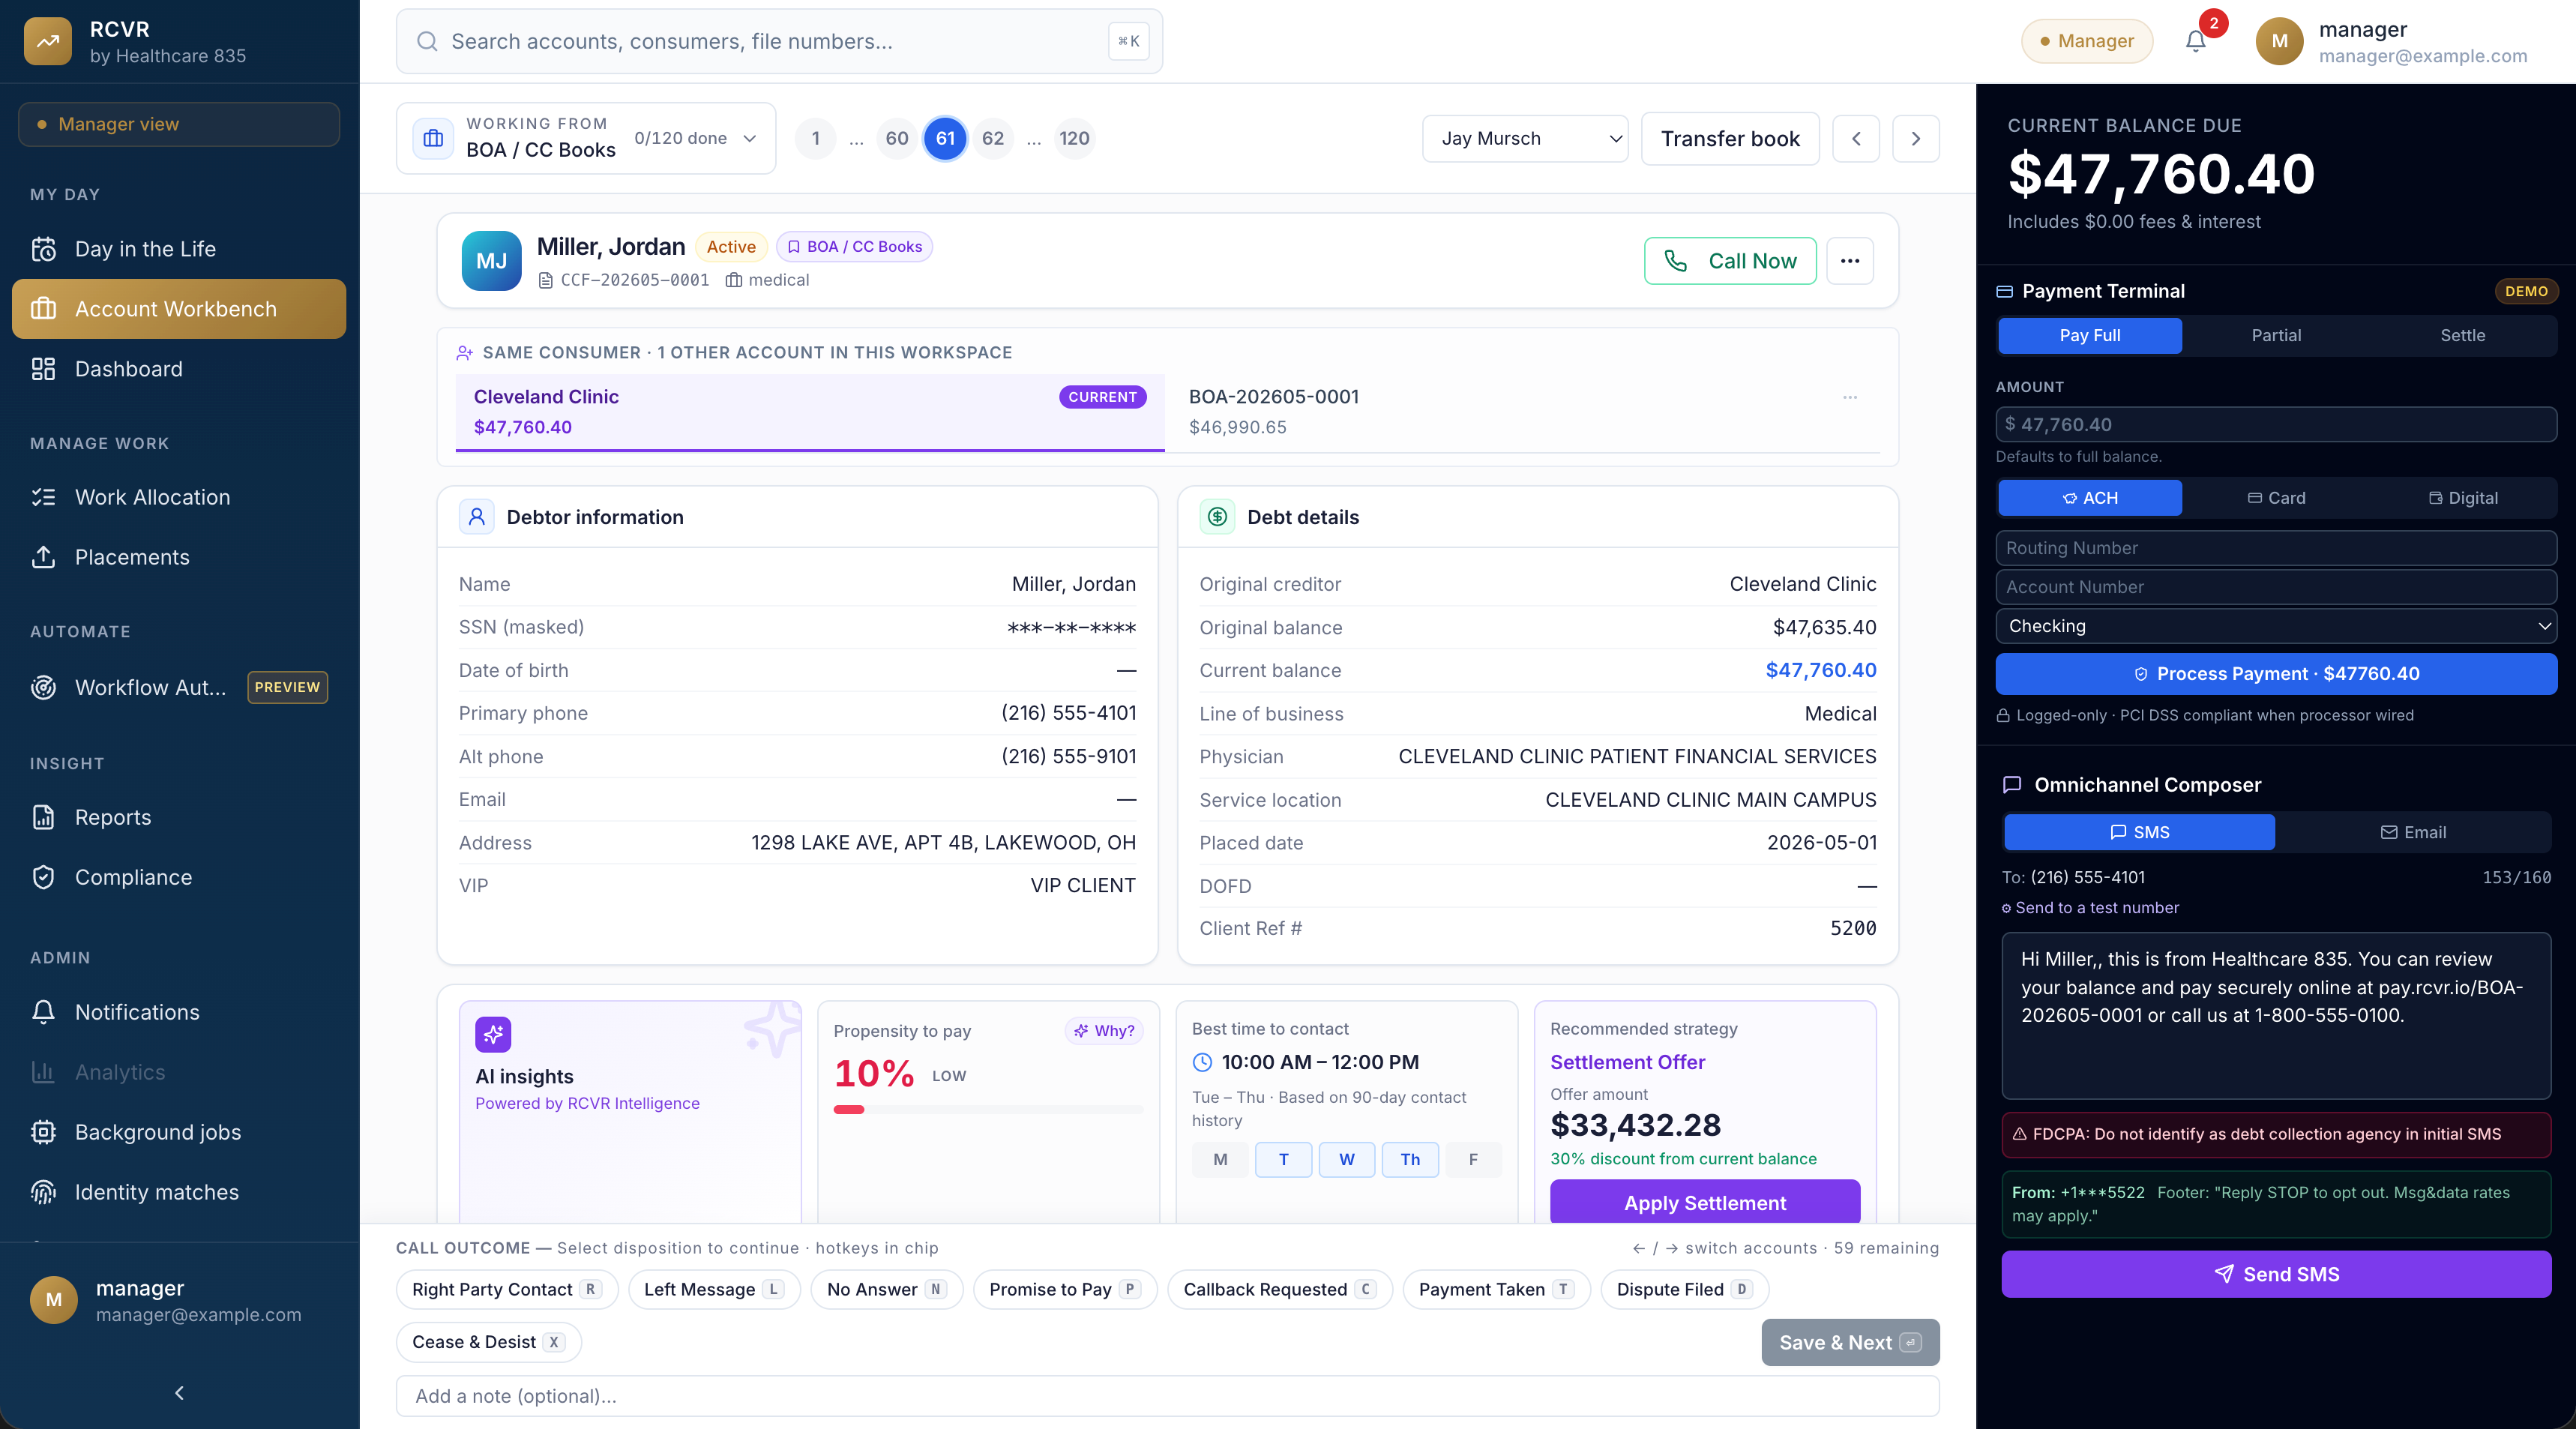The width and height of the screenshot is (2576, 1429).
Task: Switch composer to SMS tab
Action: 2139,832
